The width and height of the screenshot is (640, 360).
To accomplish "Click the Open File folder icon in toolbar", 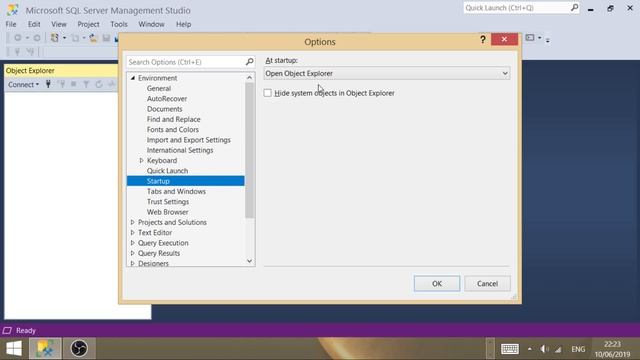I will pos(93,38).
